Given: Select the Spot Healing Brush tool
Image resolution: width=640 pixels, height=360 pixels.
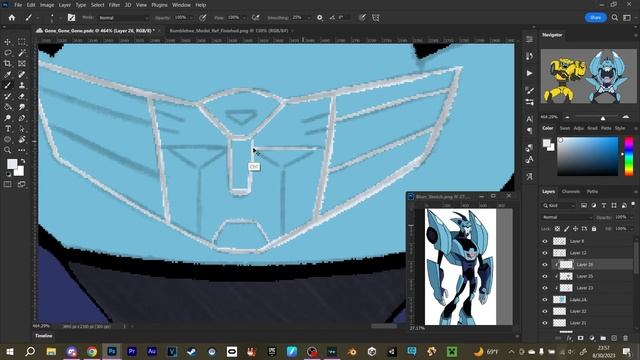Looking at the screenshot, I should [22, 75].
